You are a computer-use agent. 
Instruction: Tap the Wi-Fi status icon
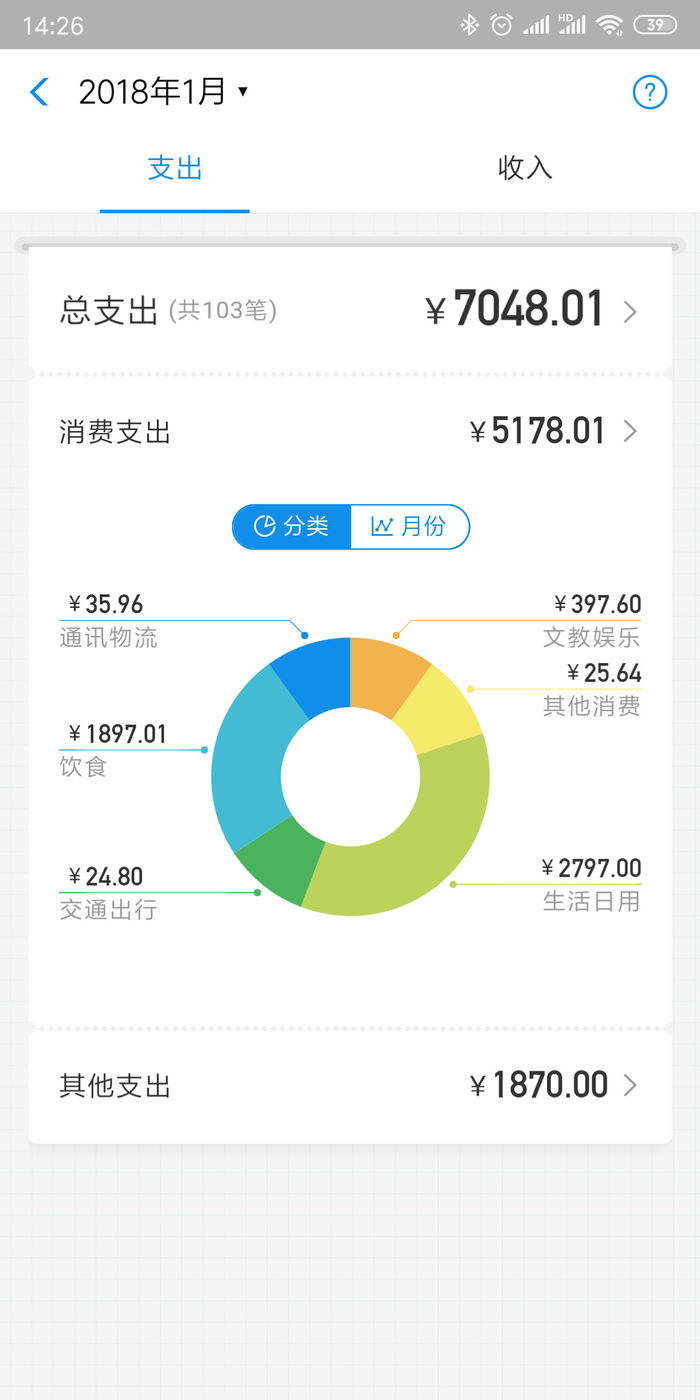click(x=609, y=25)
